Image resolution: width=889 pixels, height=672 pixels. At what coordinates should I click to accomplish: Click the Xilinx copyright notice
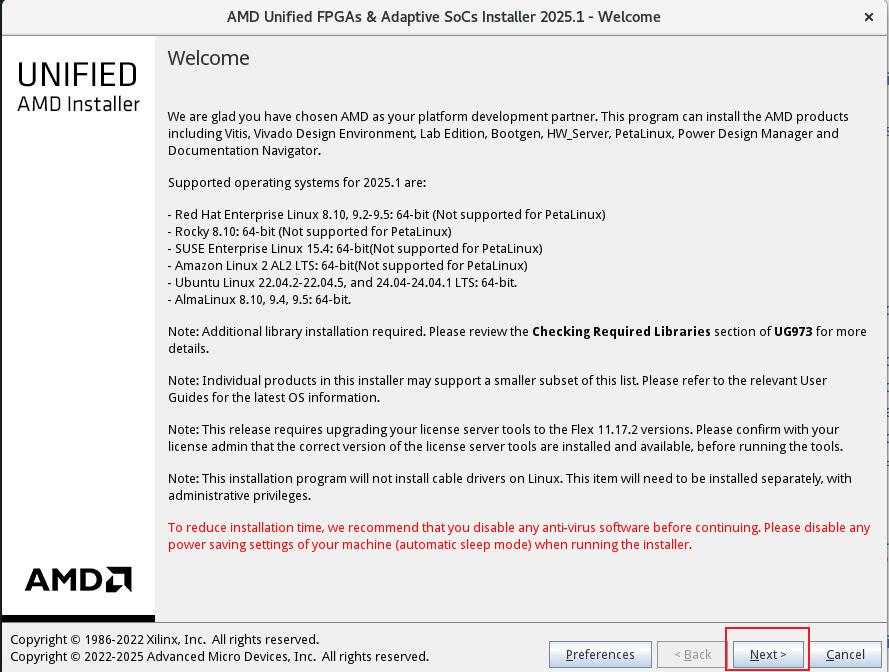[x=164, y=639]
